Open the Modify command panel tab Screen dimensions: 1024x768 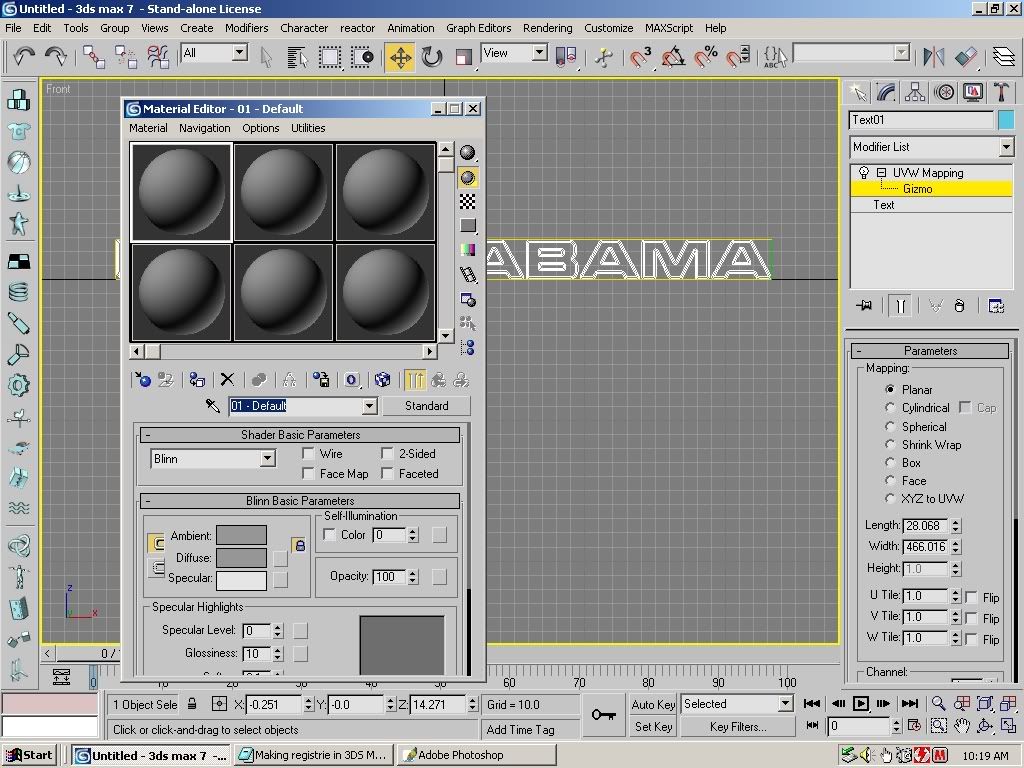click(886, 92)
